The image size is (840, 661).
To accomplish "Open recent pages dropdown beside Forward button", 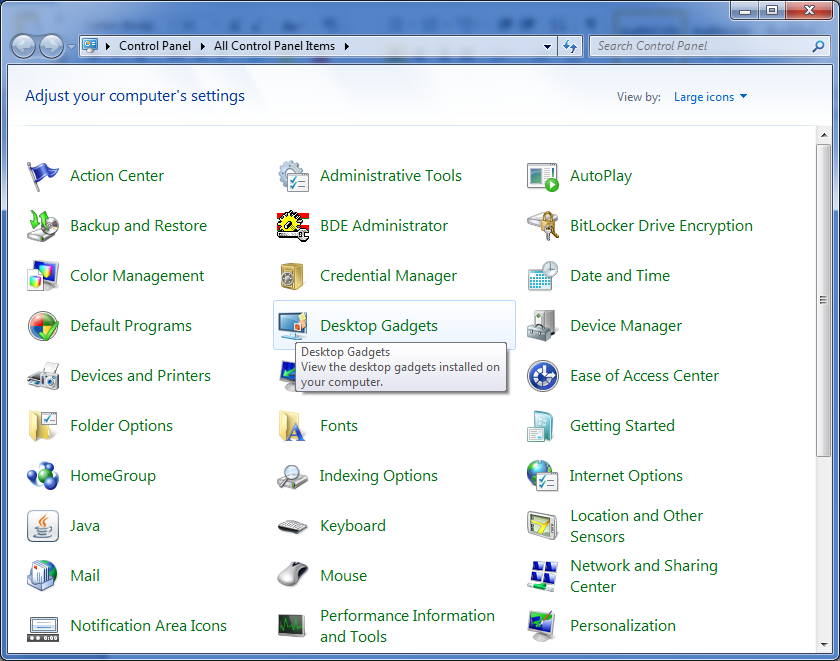I will 71,47.
